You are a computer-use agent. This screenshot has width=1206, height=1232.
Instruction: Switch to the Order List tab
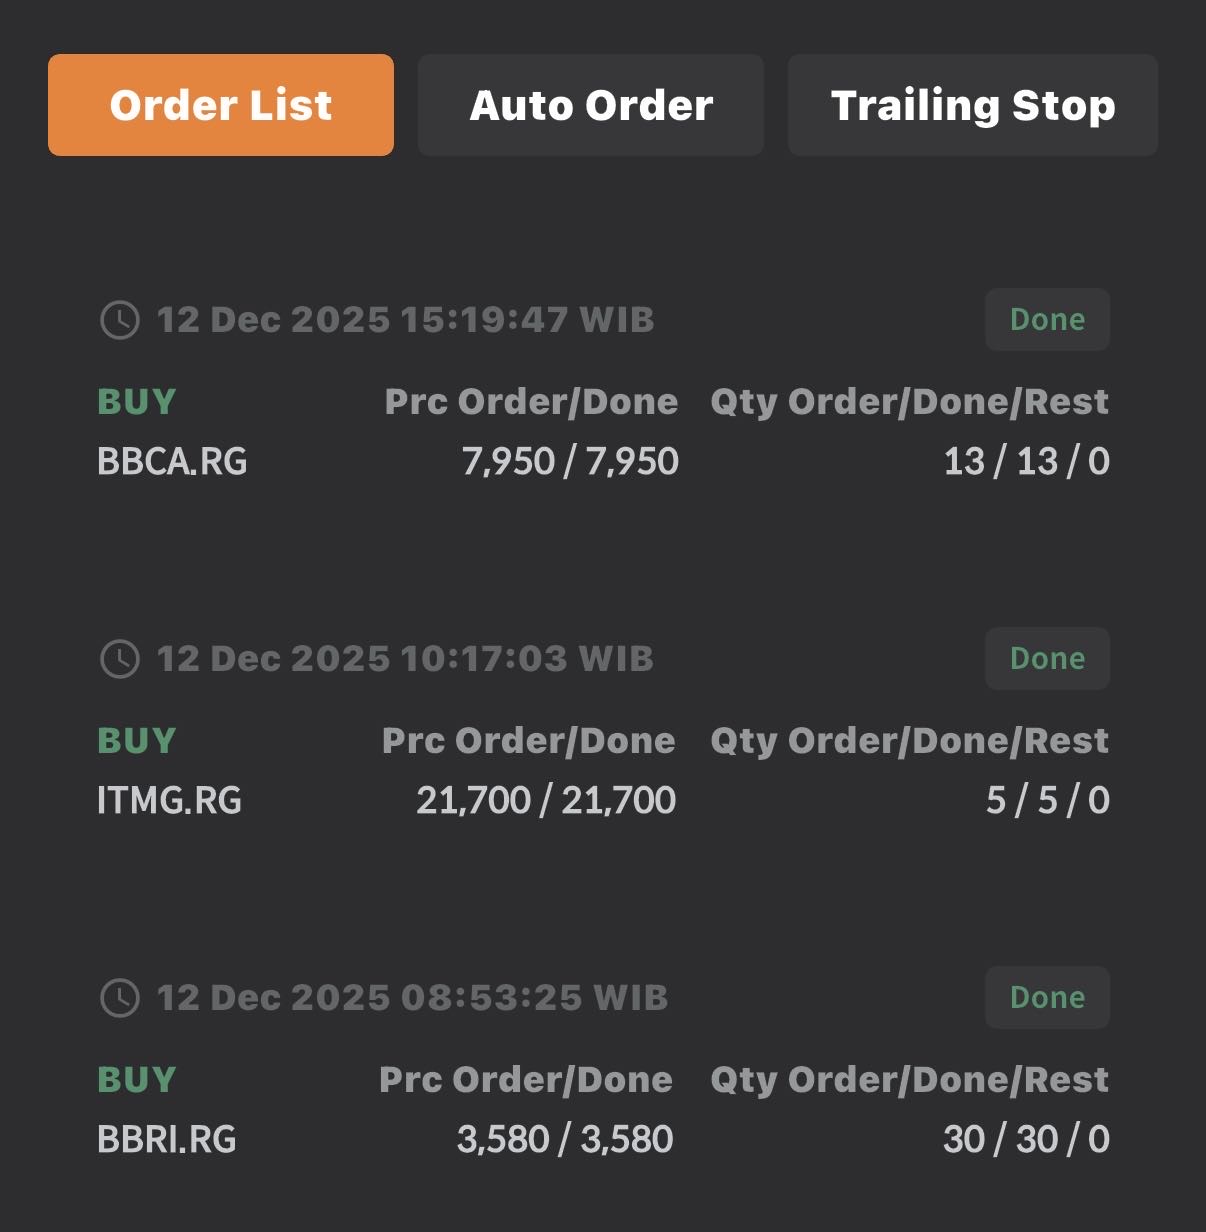[x=221, y=105]
